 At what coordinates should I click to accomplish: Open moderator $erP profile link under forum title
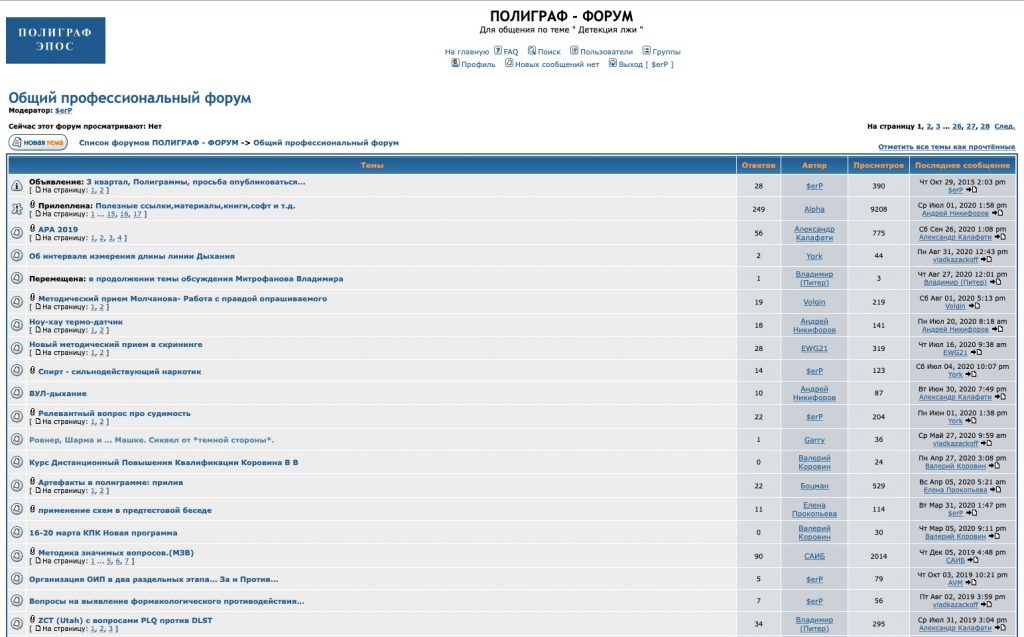63,110
